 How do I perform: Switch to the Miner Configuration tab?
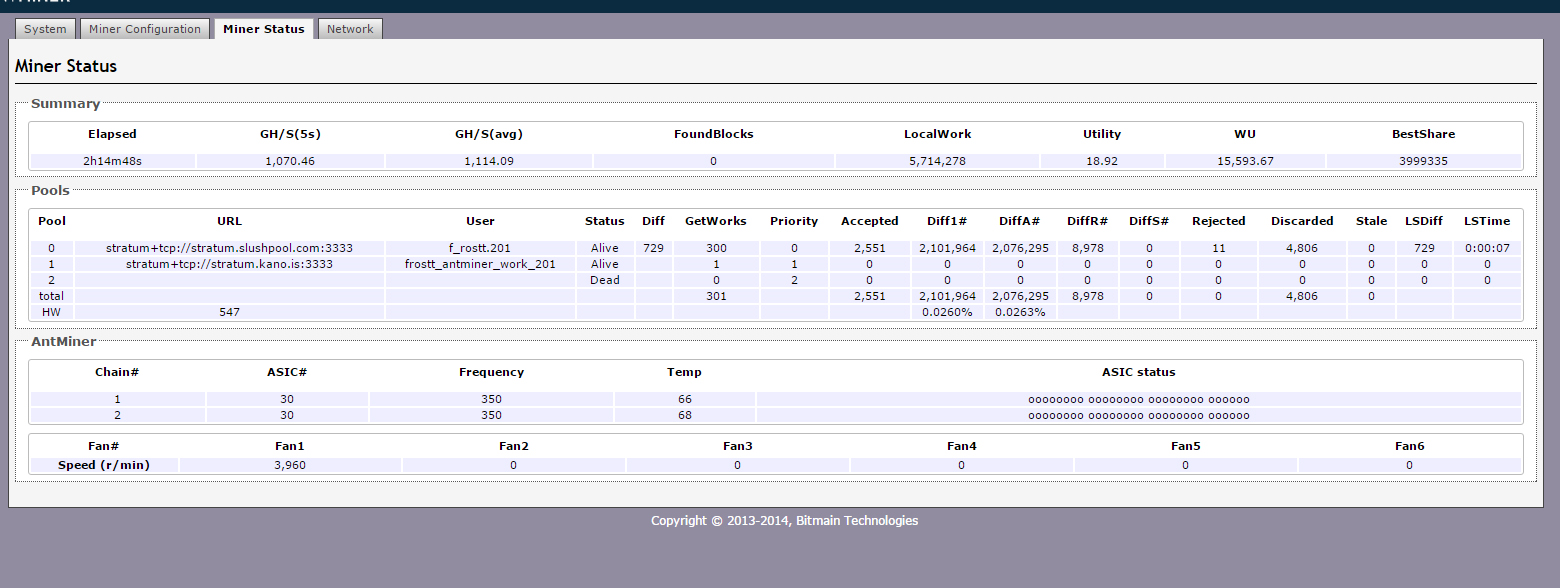coord(145,29)
